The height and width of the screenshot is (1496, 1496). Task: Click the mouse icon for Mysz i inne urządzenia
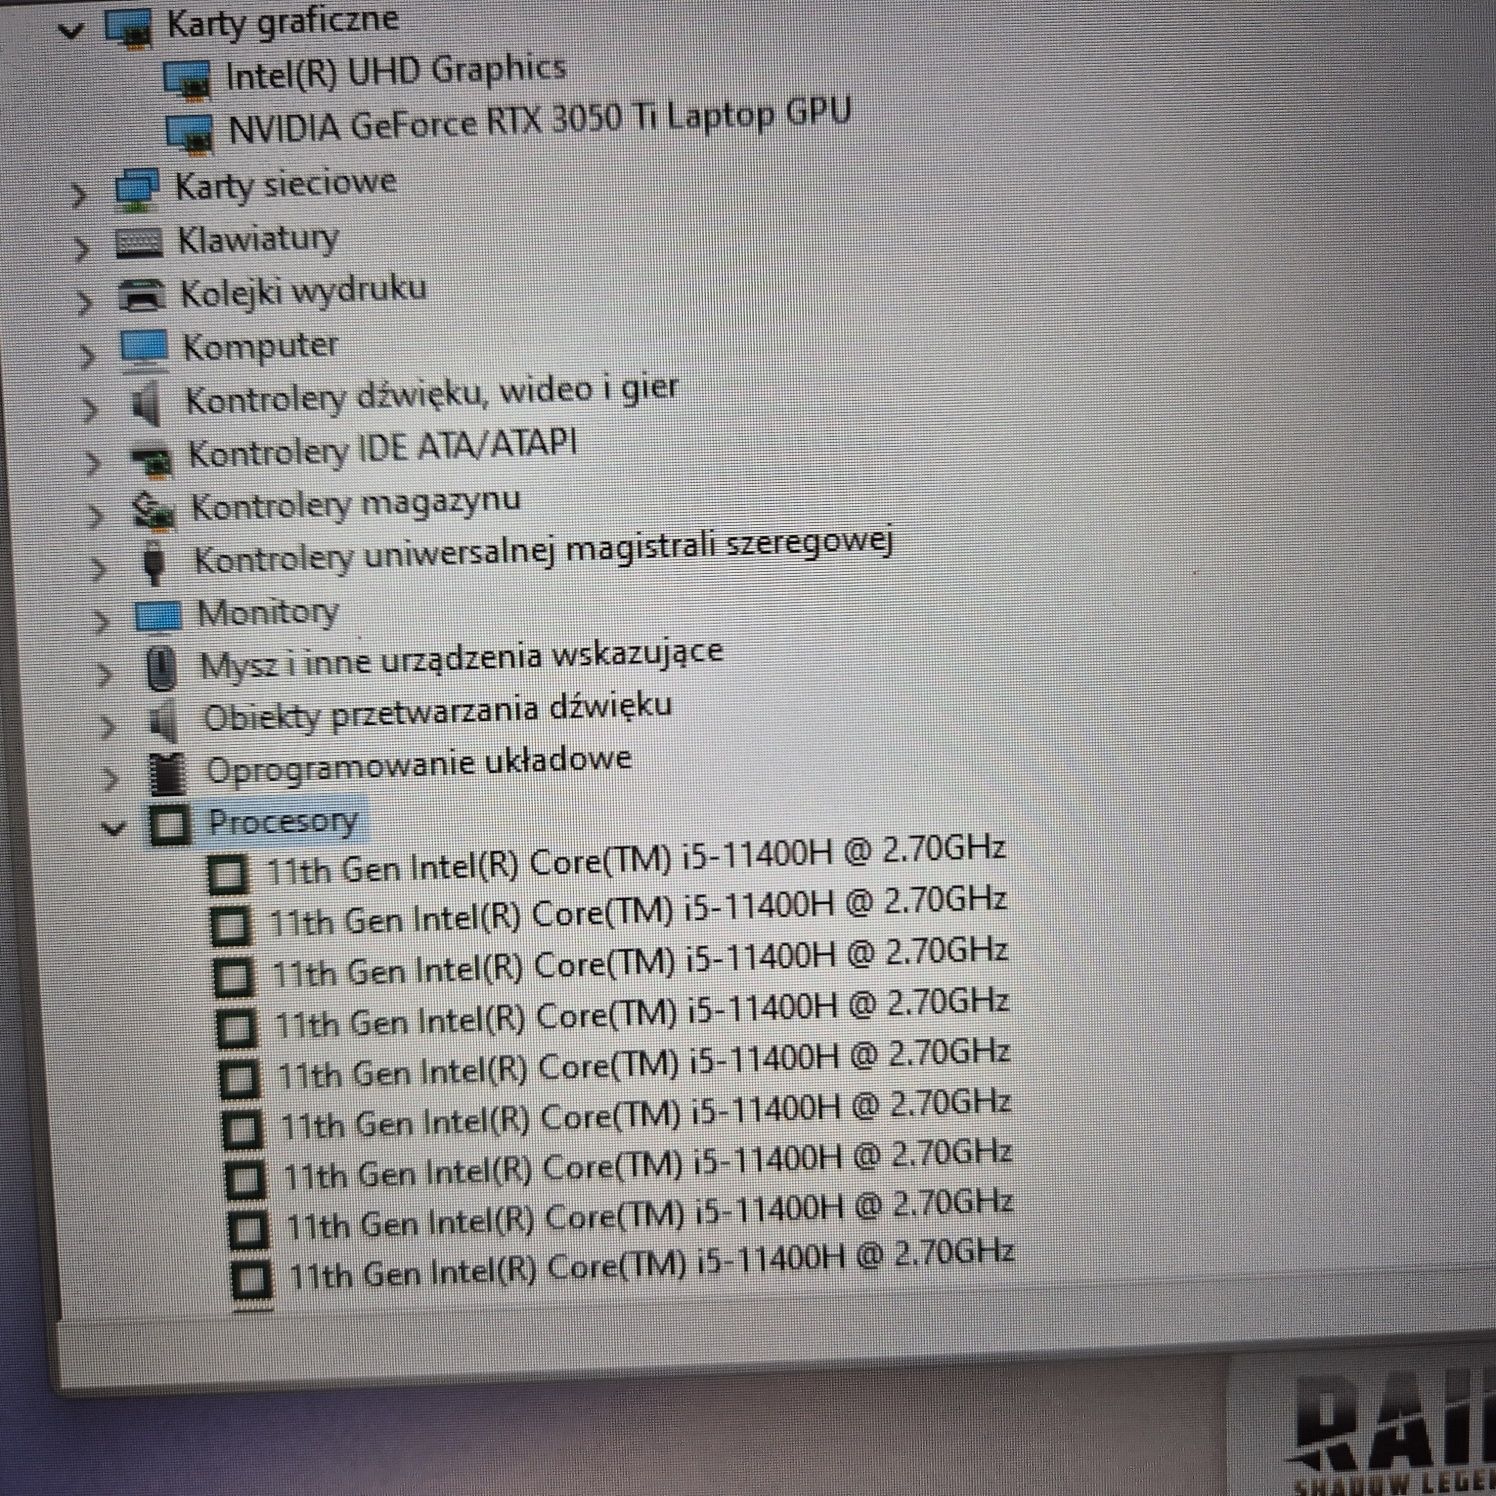[161, 668]
